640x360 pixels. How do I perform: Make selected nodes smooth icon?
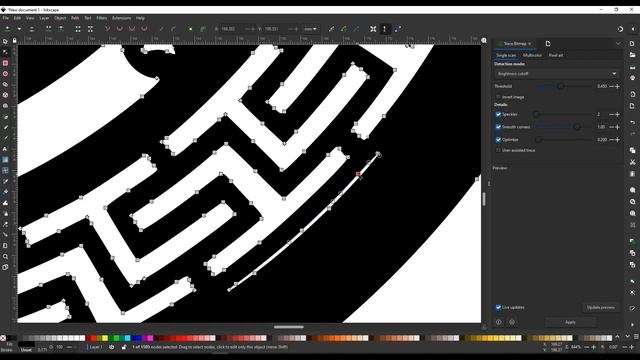click(120, 29)
